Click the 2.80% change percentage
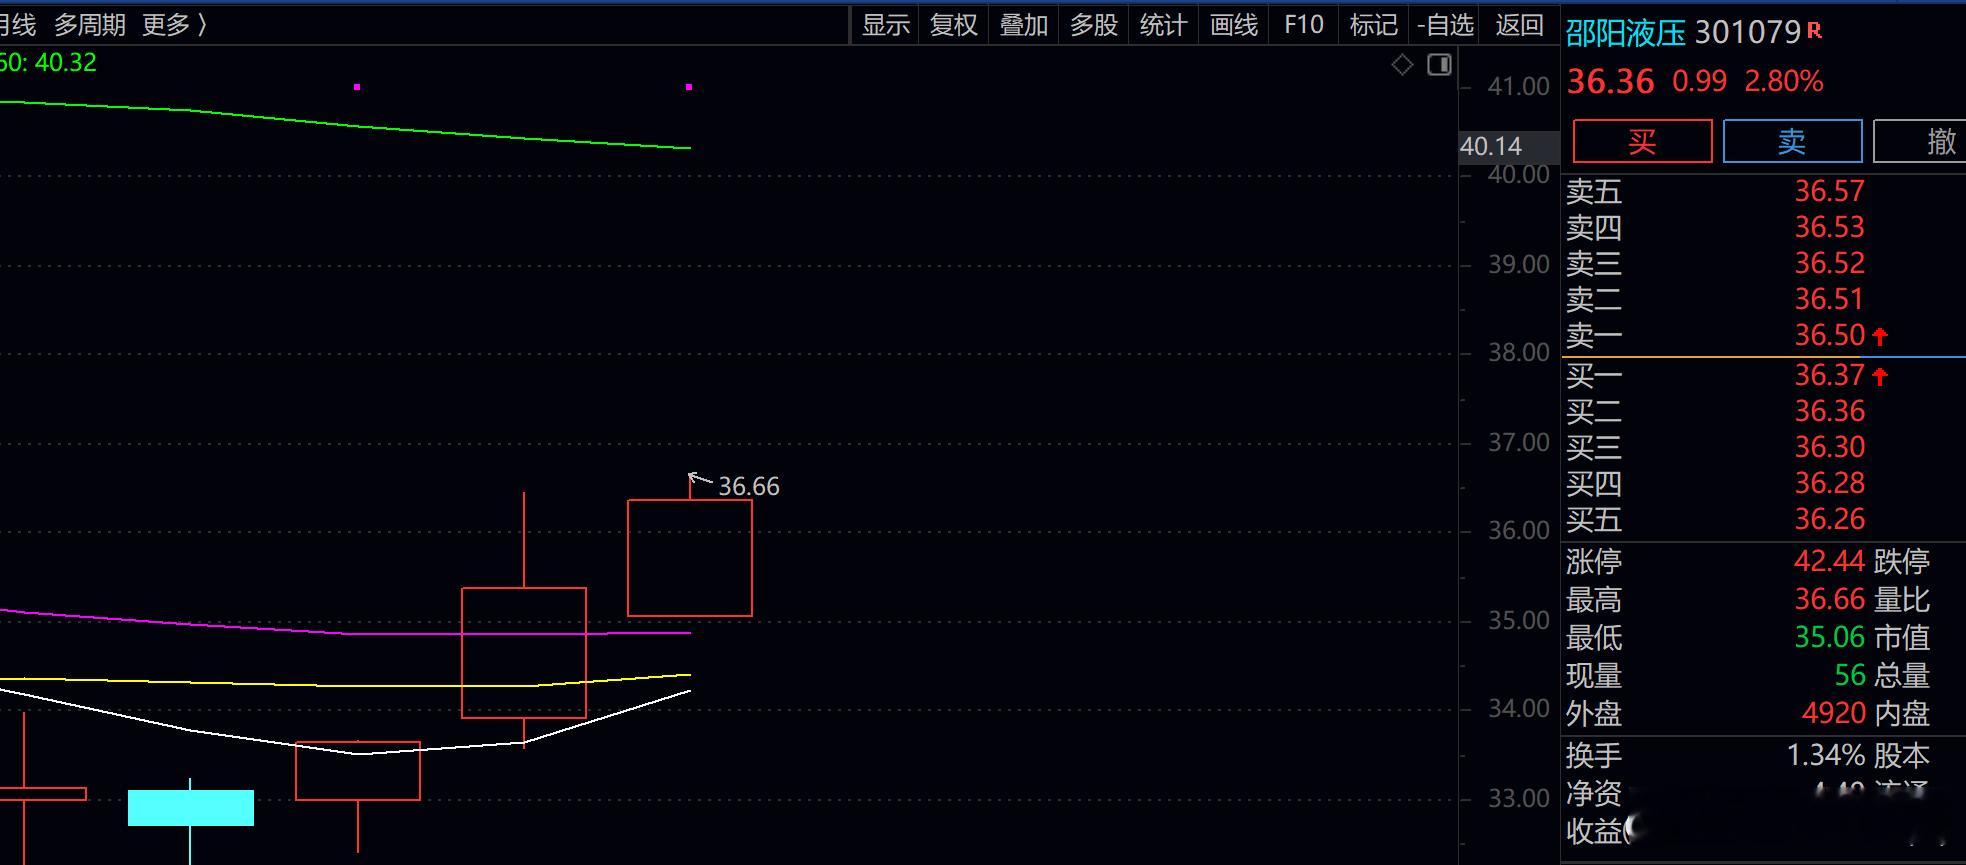Image resolution: width=1966 pixels, height=865 pixels. (1784, 81)
